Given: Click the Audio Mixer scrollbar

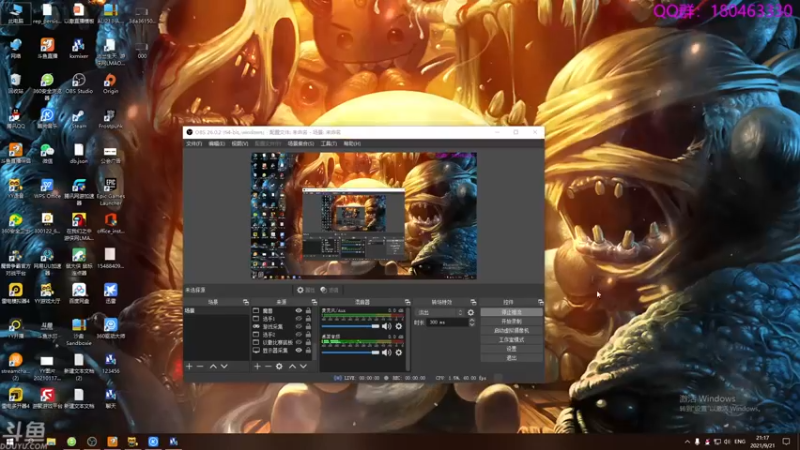Looking at the screenshot, I should click(408, 338).
